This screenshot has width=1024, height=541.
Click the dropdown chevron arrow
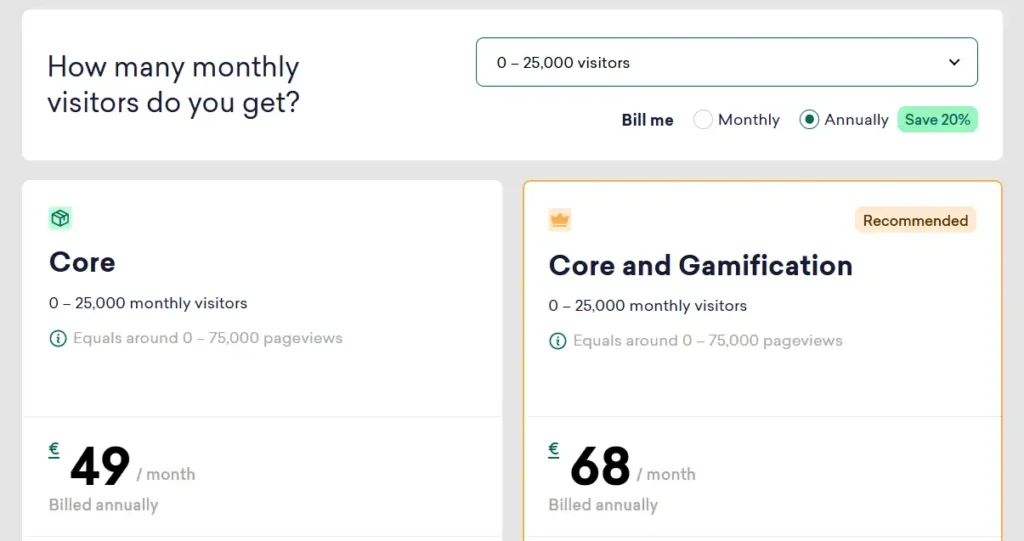point(953,62)
